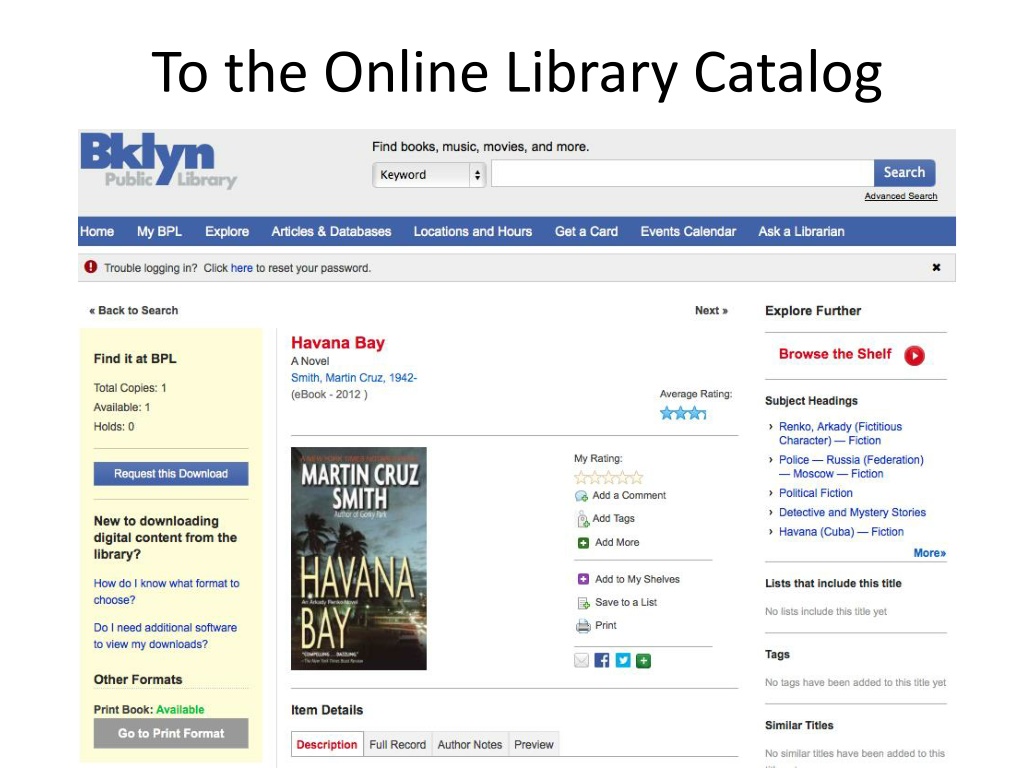Viewport: 1024px width, 768px height.
Task: Share on Twitter icon
Action: [623, 661]
